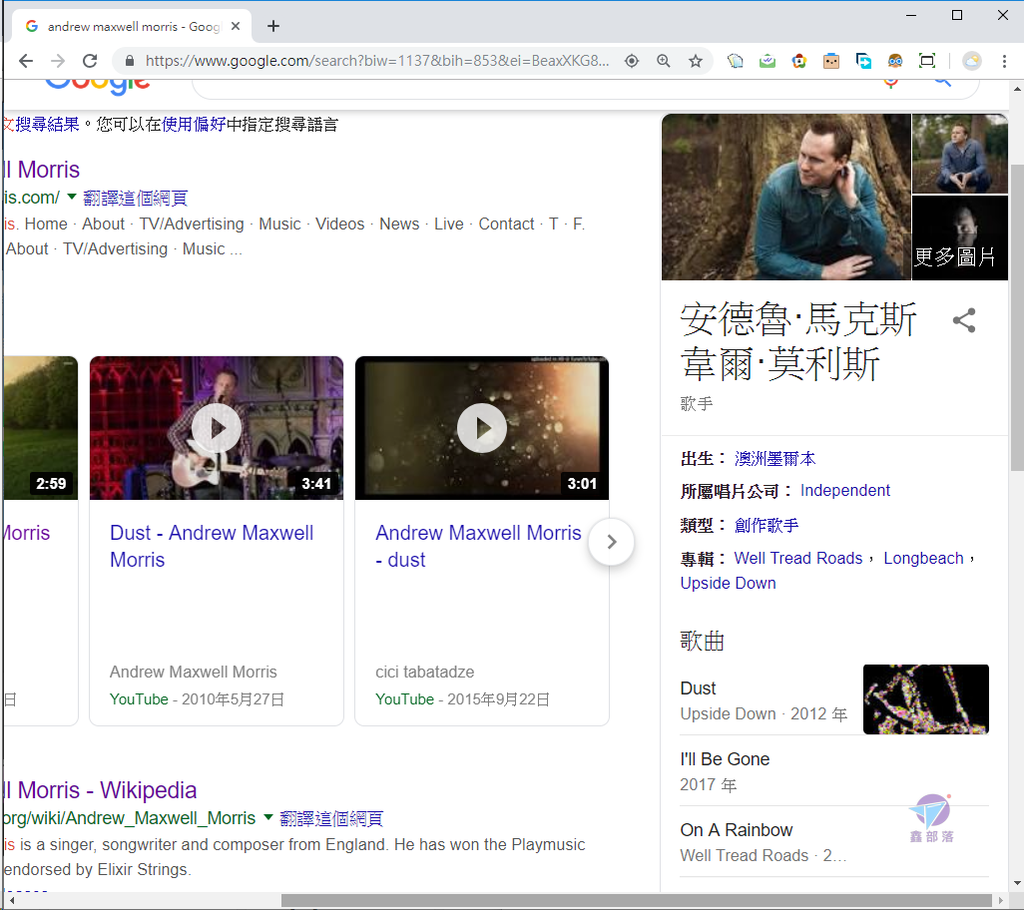Open the 更多圖片 more images thumbnail
The width and height of the screenshot is (1024, 910).
960,238
